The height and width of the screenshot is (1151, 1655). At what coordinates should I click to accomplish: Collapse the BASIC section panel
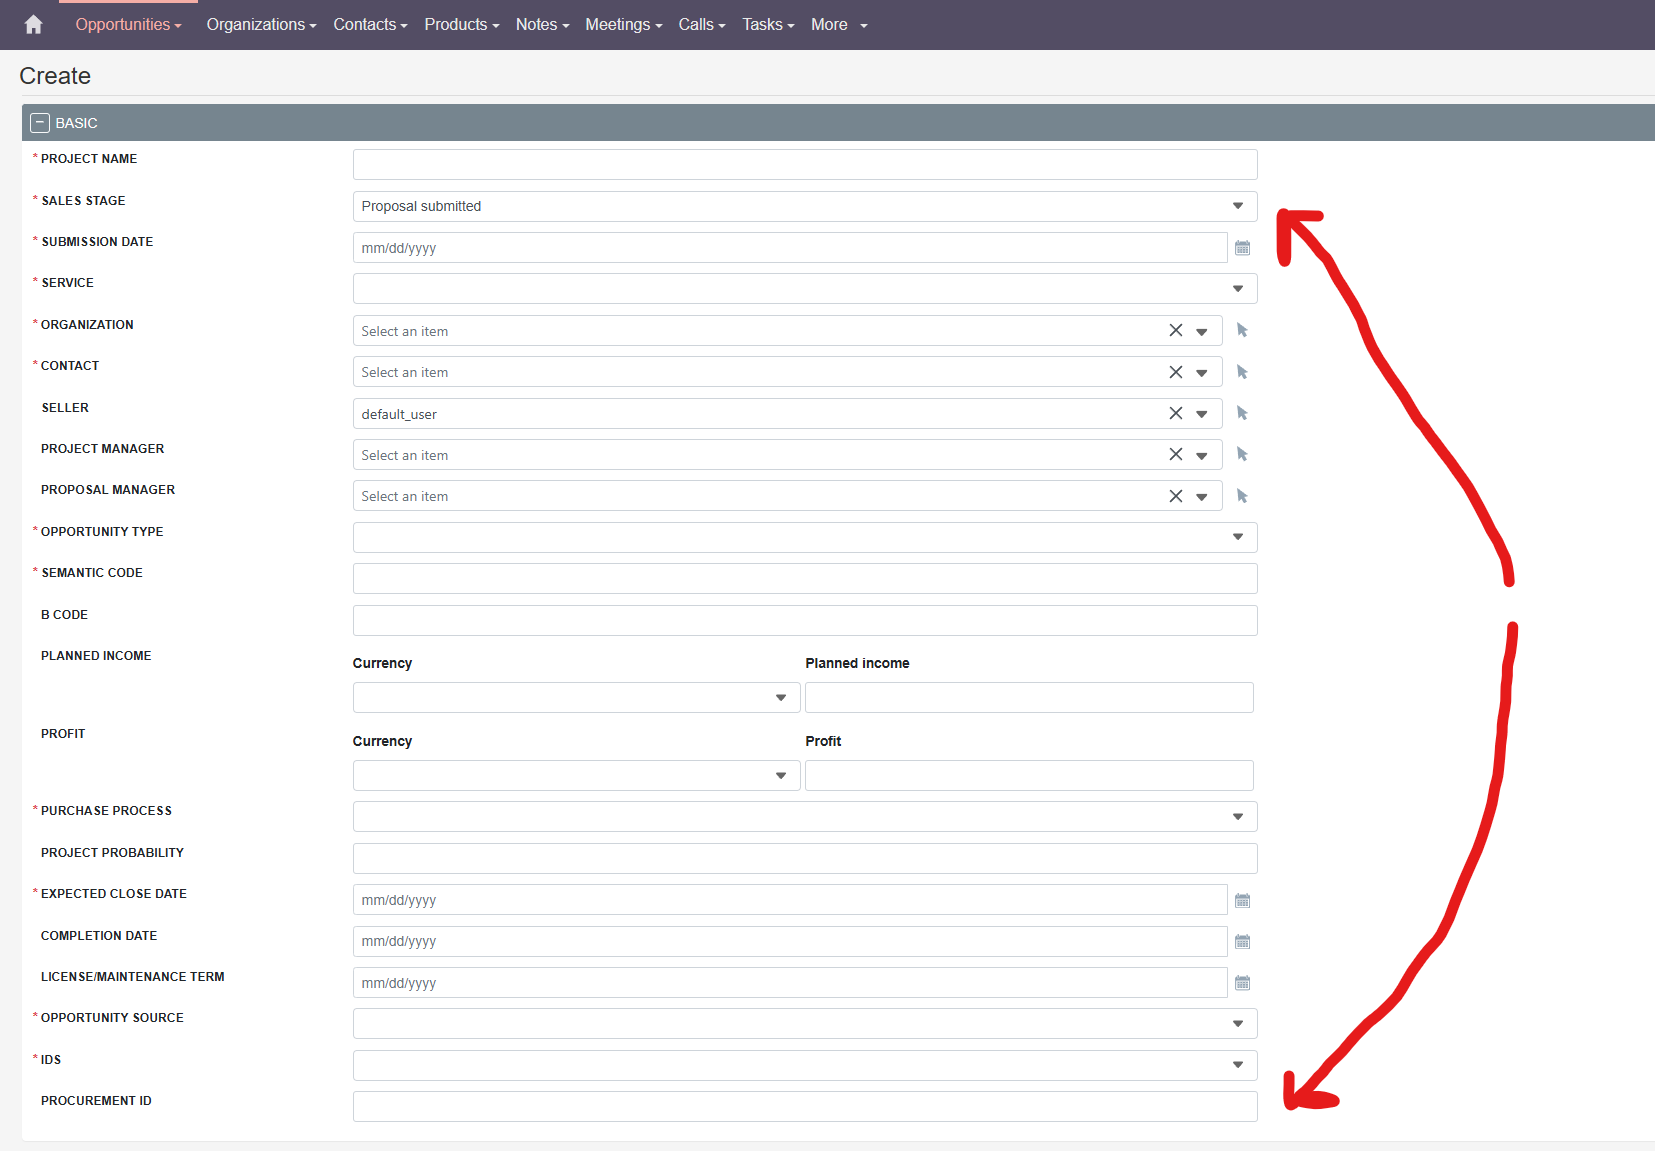[x=40, y=123]
